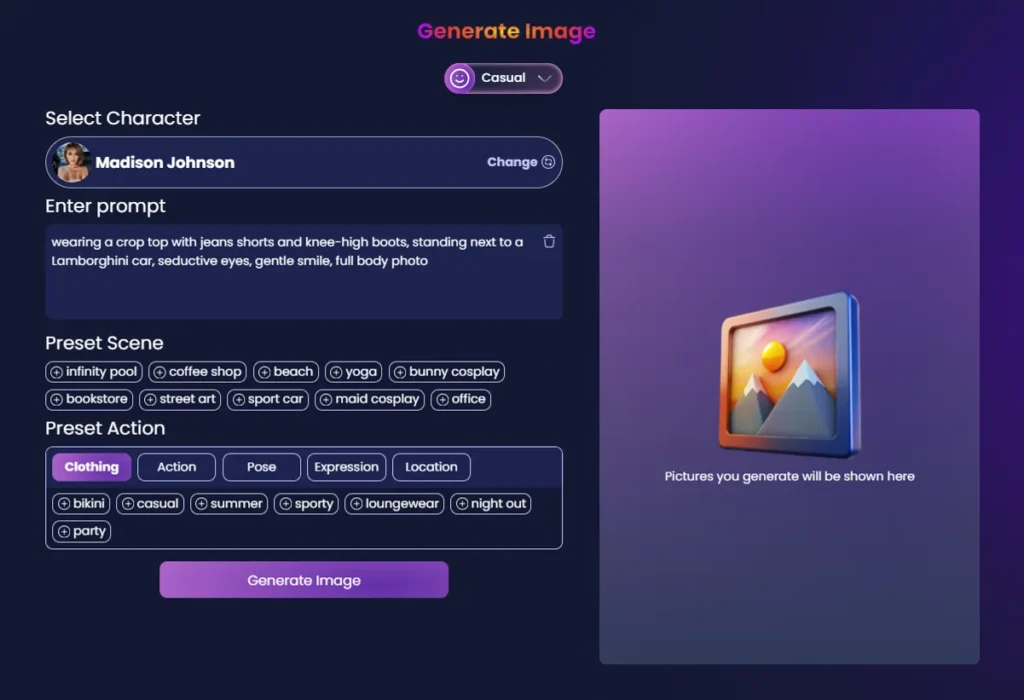Switch to the Location preset tab

[x=431, y=467]
